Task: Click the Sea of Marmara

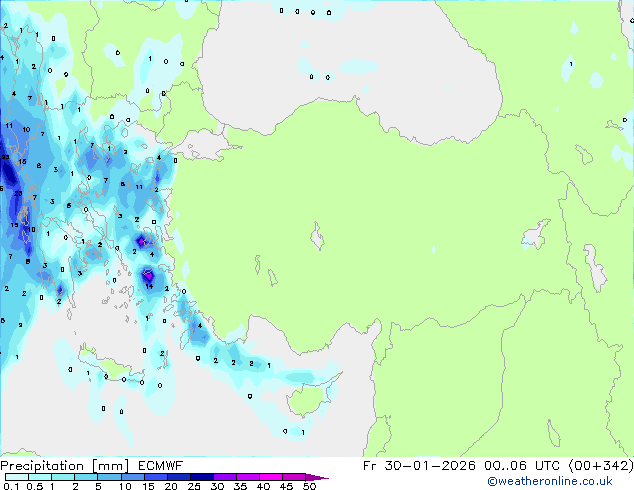Action: pos(203,150)
